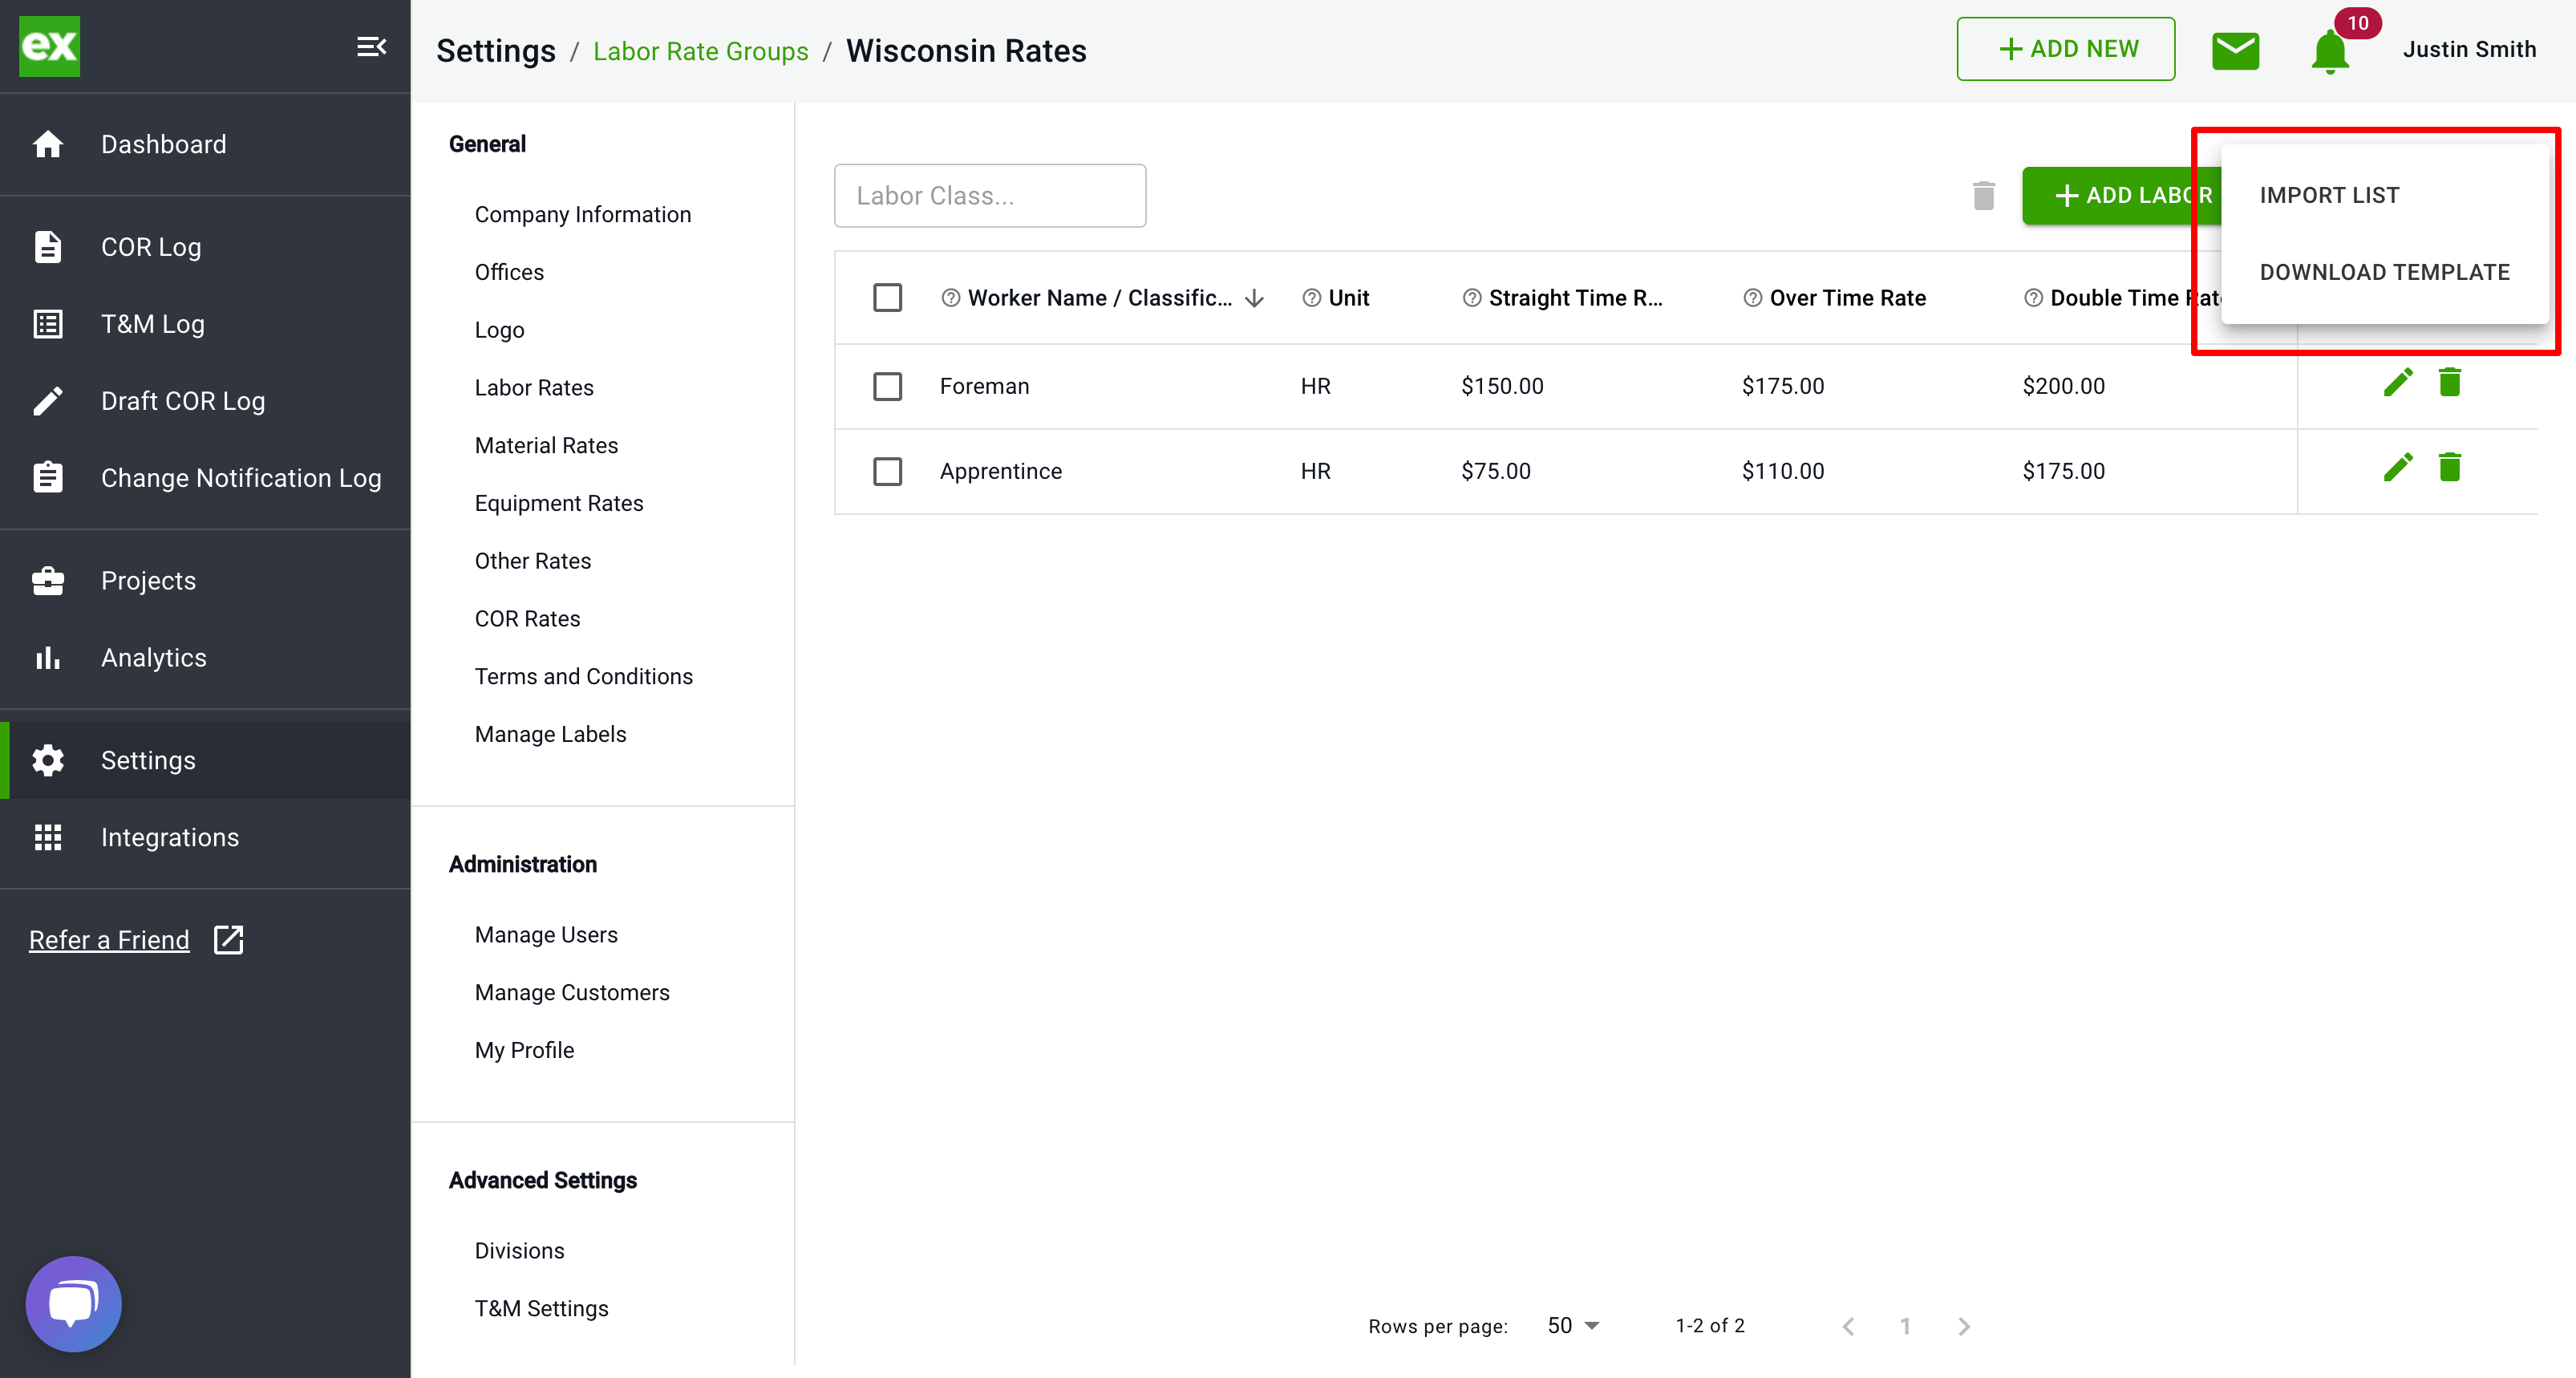Screen dimensions: 2576x1378
Task: Open Equipment Rates settings item
Action: click(x=559, y=503)
